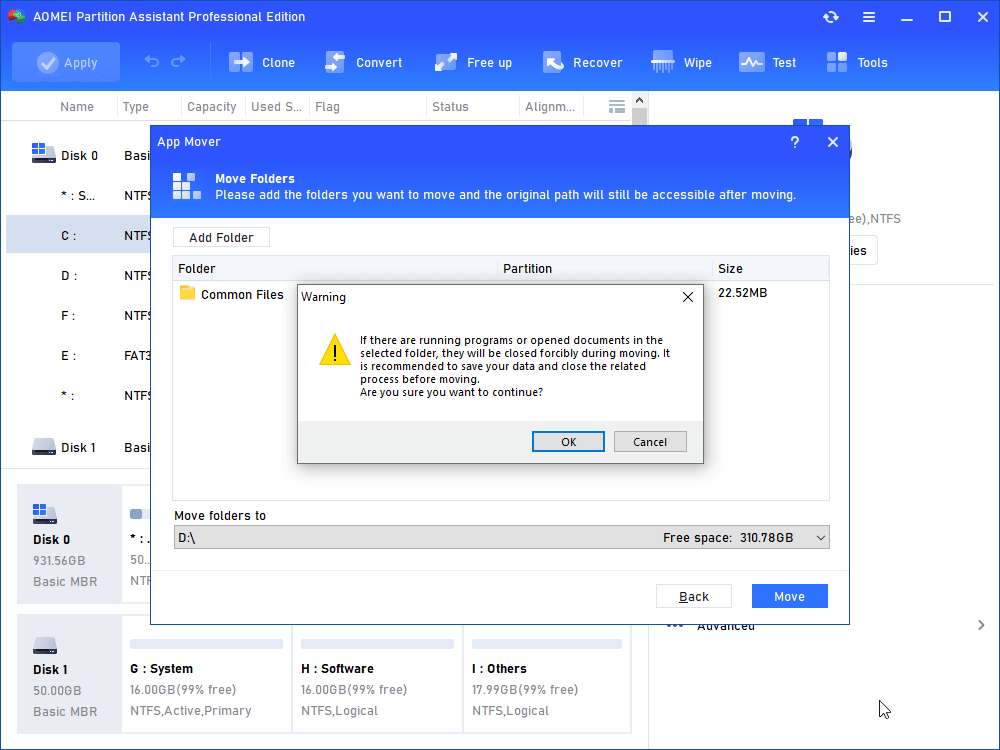
Task: Open the Wipe tool
Action: coord(663,62)
